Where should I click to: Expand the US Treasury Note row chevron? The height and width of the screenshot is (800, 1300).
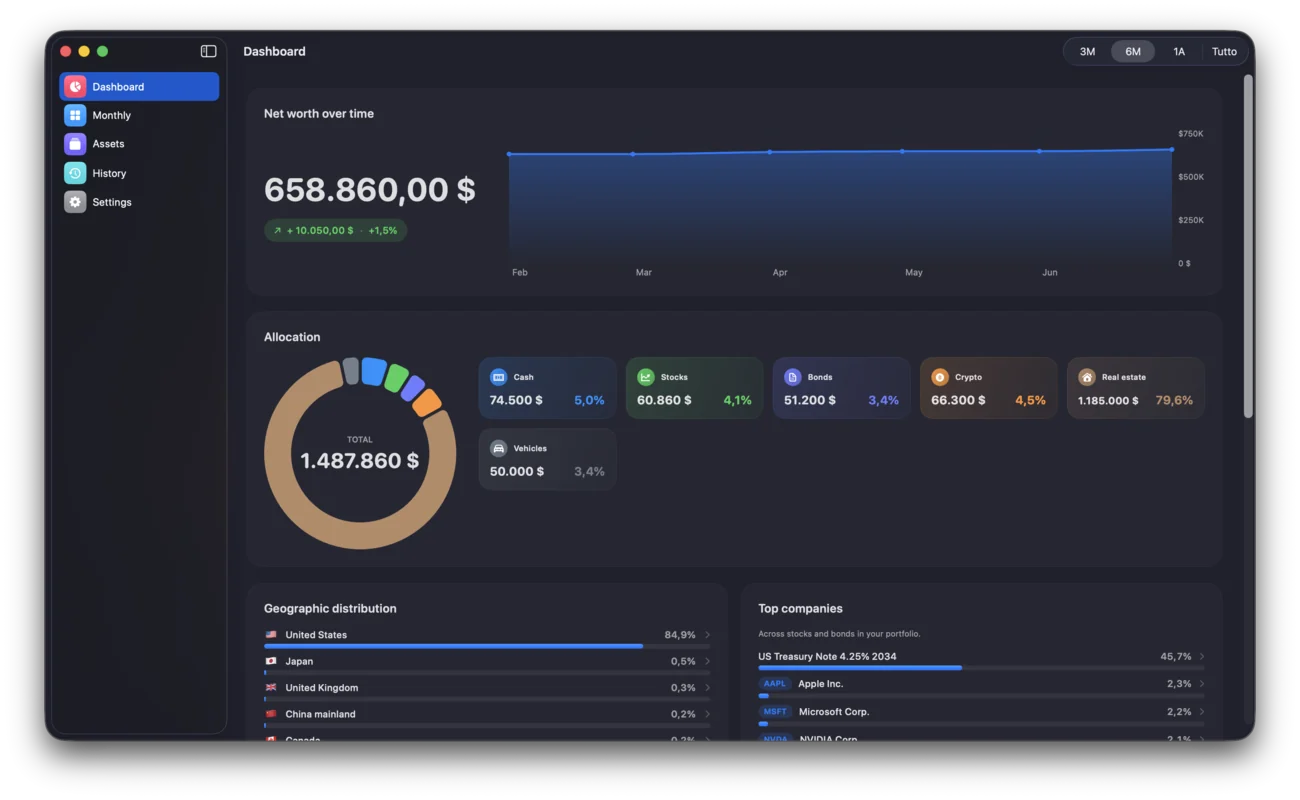[x=1201, y=657]
